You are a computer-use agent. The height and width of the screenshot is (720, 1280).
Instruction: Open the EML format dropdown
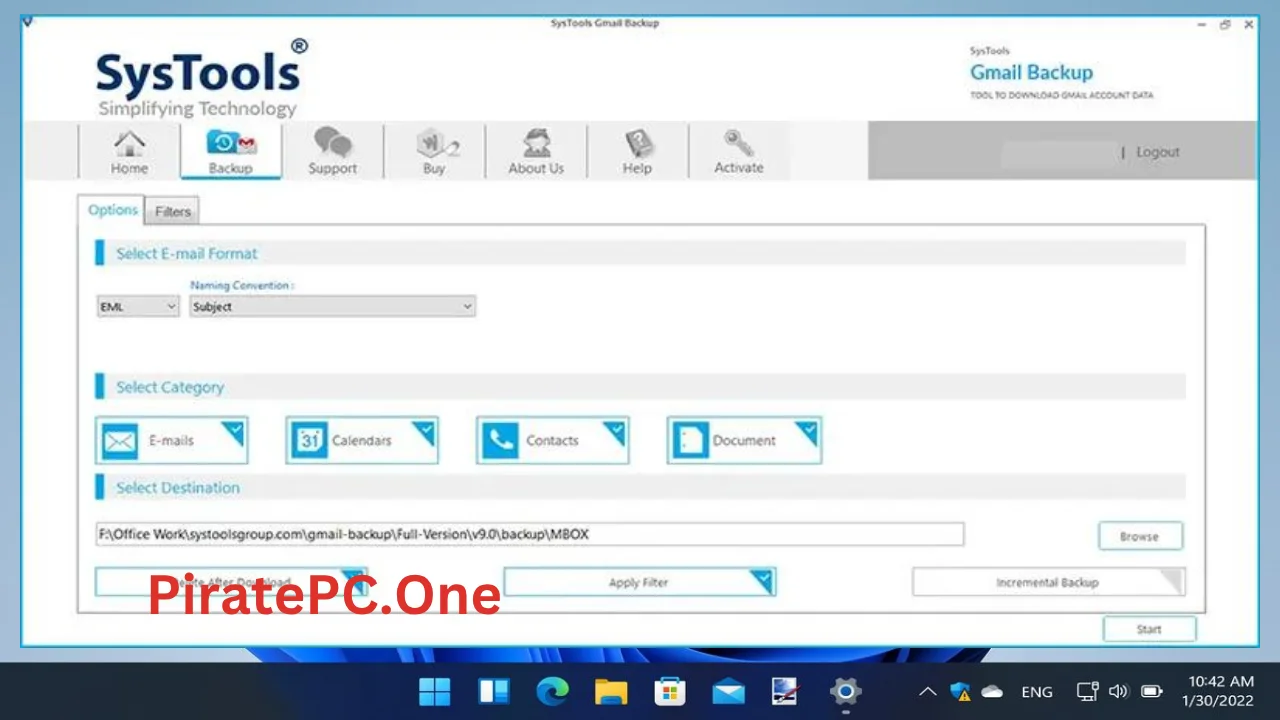137,307
